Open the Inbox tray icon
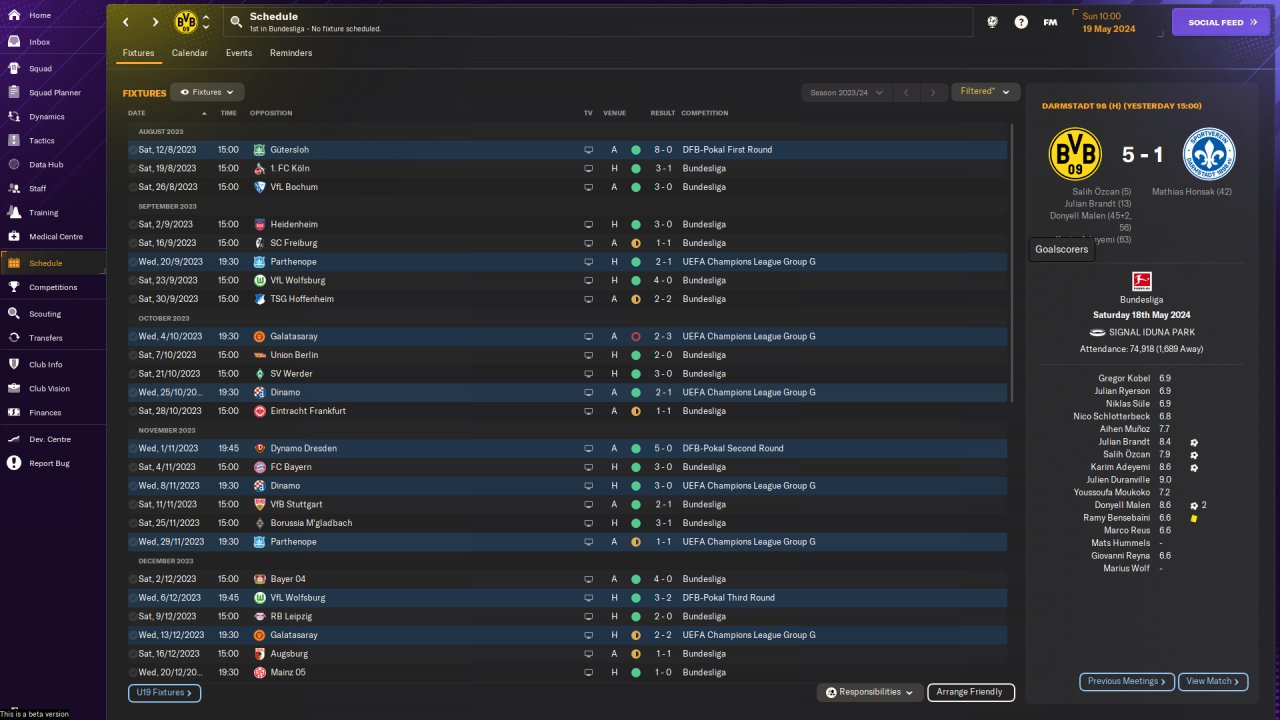 pyautogui.click(x=14, y=42)
